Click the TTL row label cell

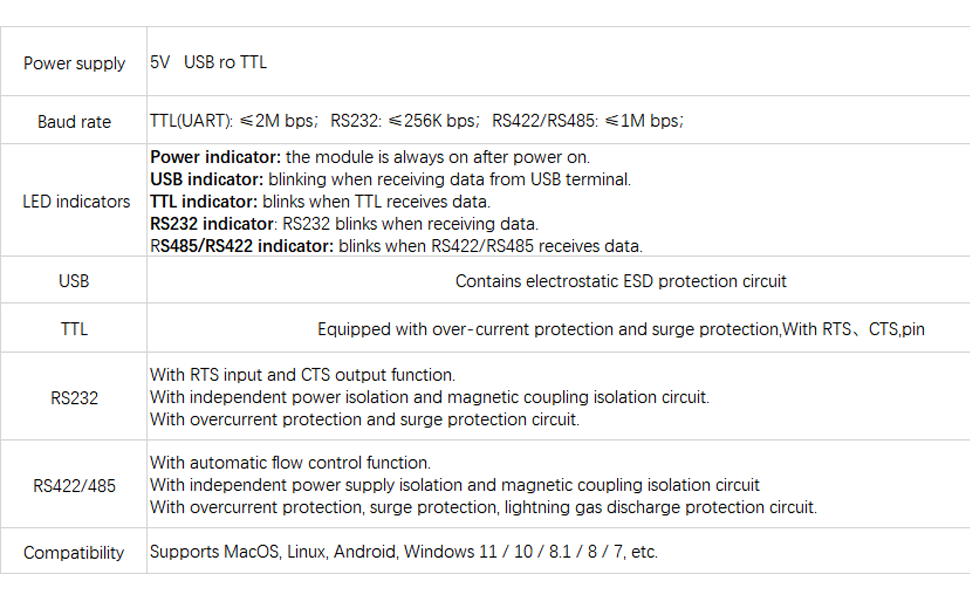[x=74, y=328]
